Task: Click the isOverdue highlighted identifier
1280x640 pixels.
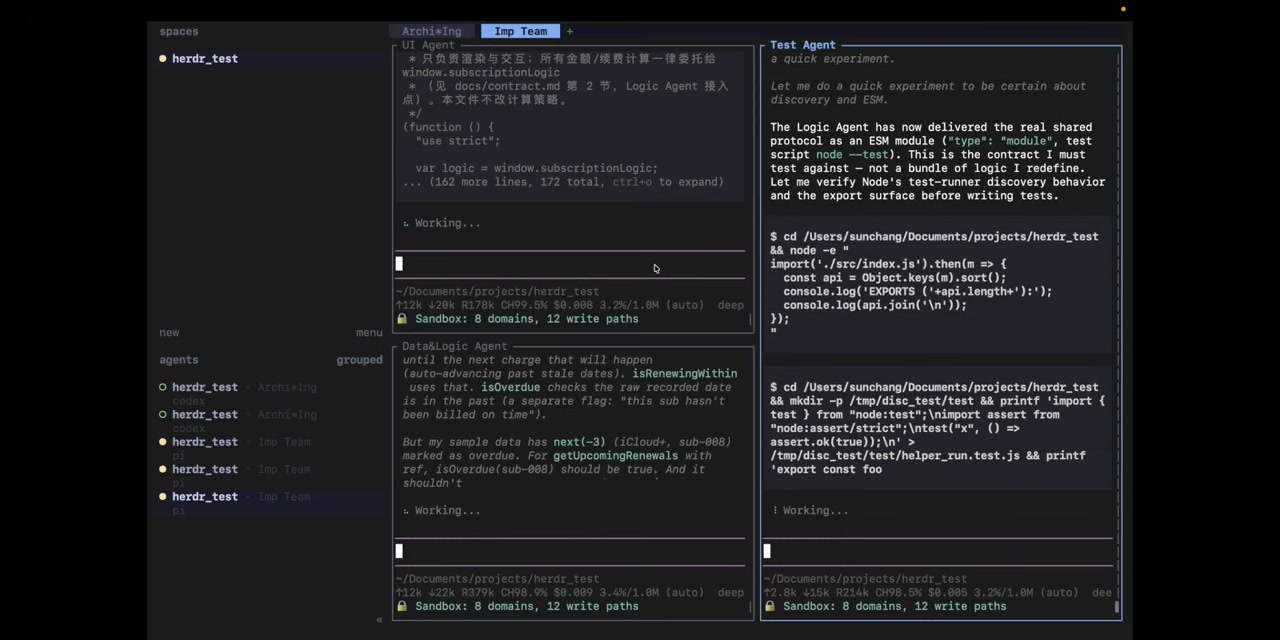Action: (x=510, y=387)
